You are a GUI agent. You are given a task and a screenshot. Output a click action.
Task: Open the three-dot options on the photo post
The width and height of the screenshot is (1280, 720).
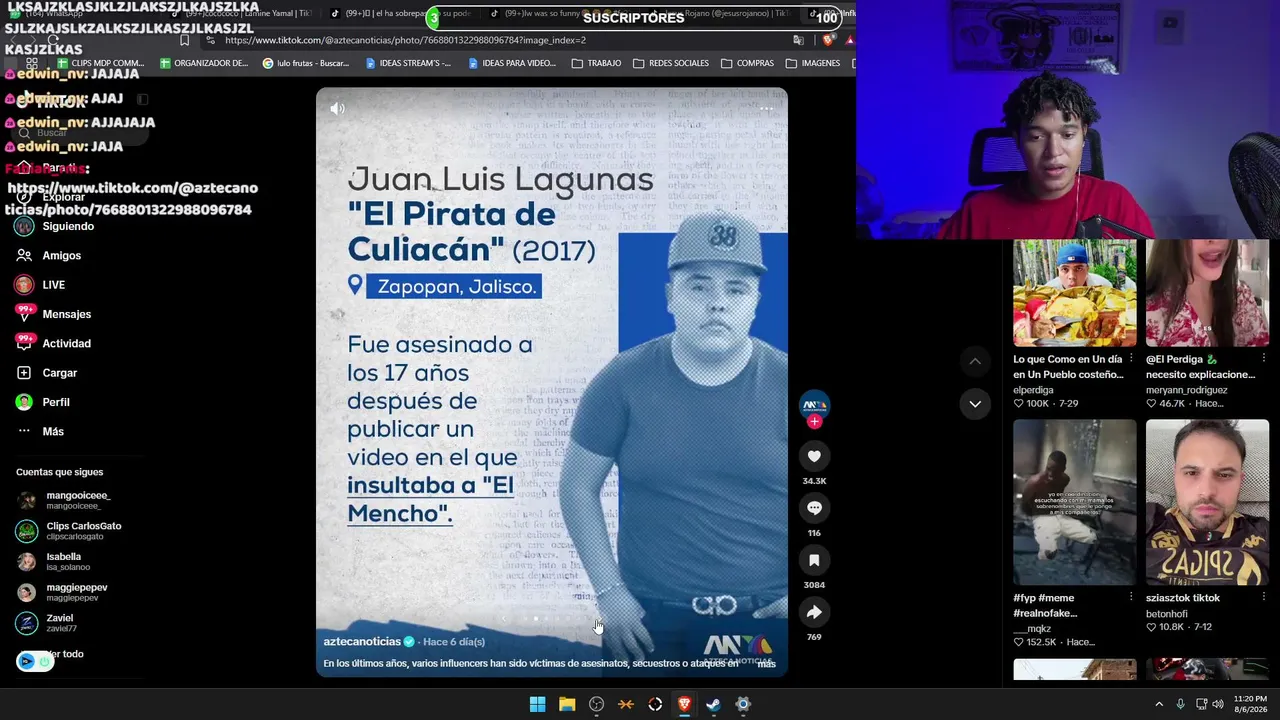tap(766, 108)
